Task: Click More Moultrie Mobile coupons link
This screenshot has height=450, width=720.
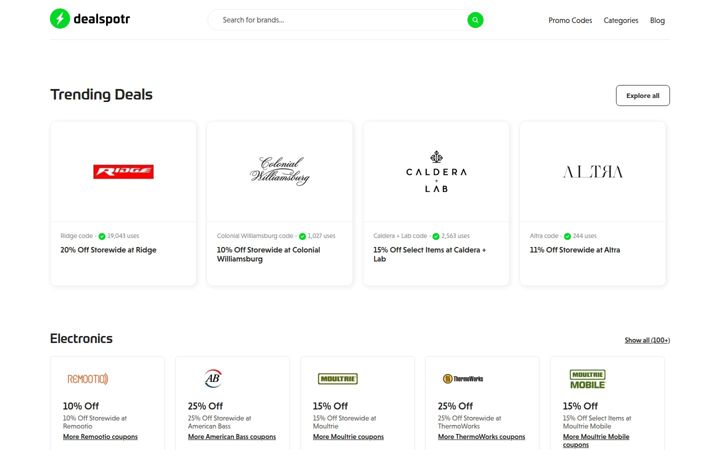Action: pos(596,440)
